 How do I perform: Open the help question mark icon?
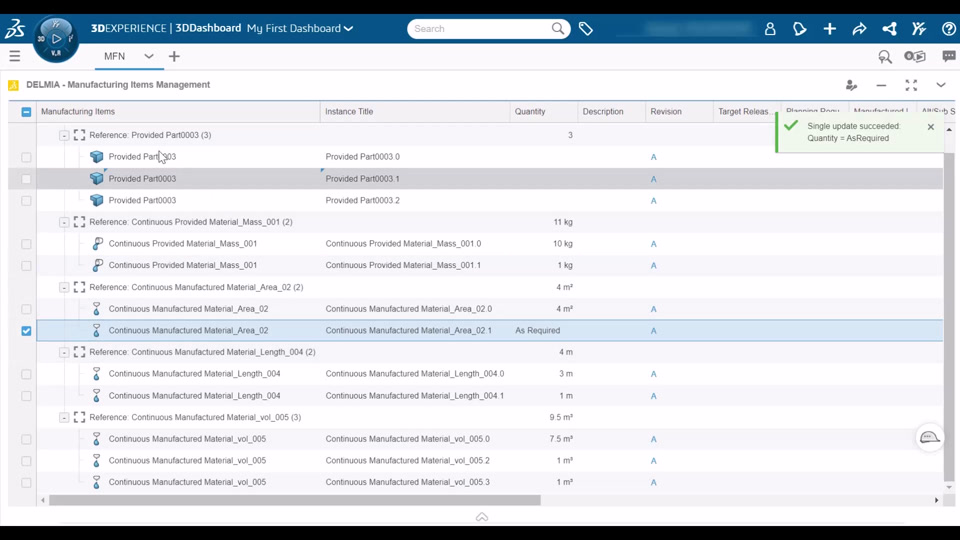[948, 29]
